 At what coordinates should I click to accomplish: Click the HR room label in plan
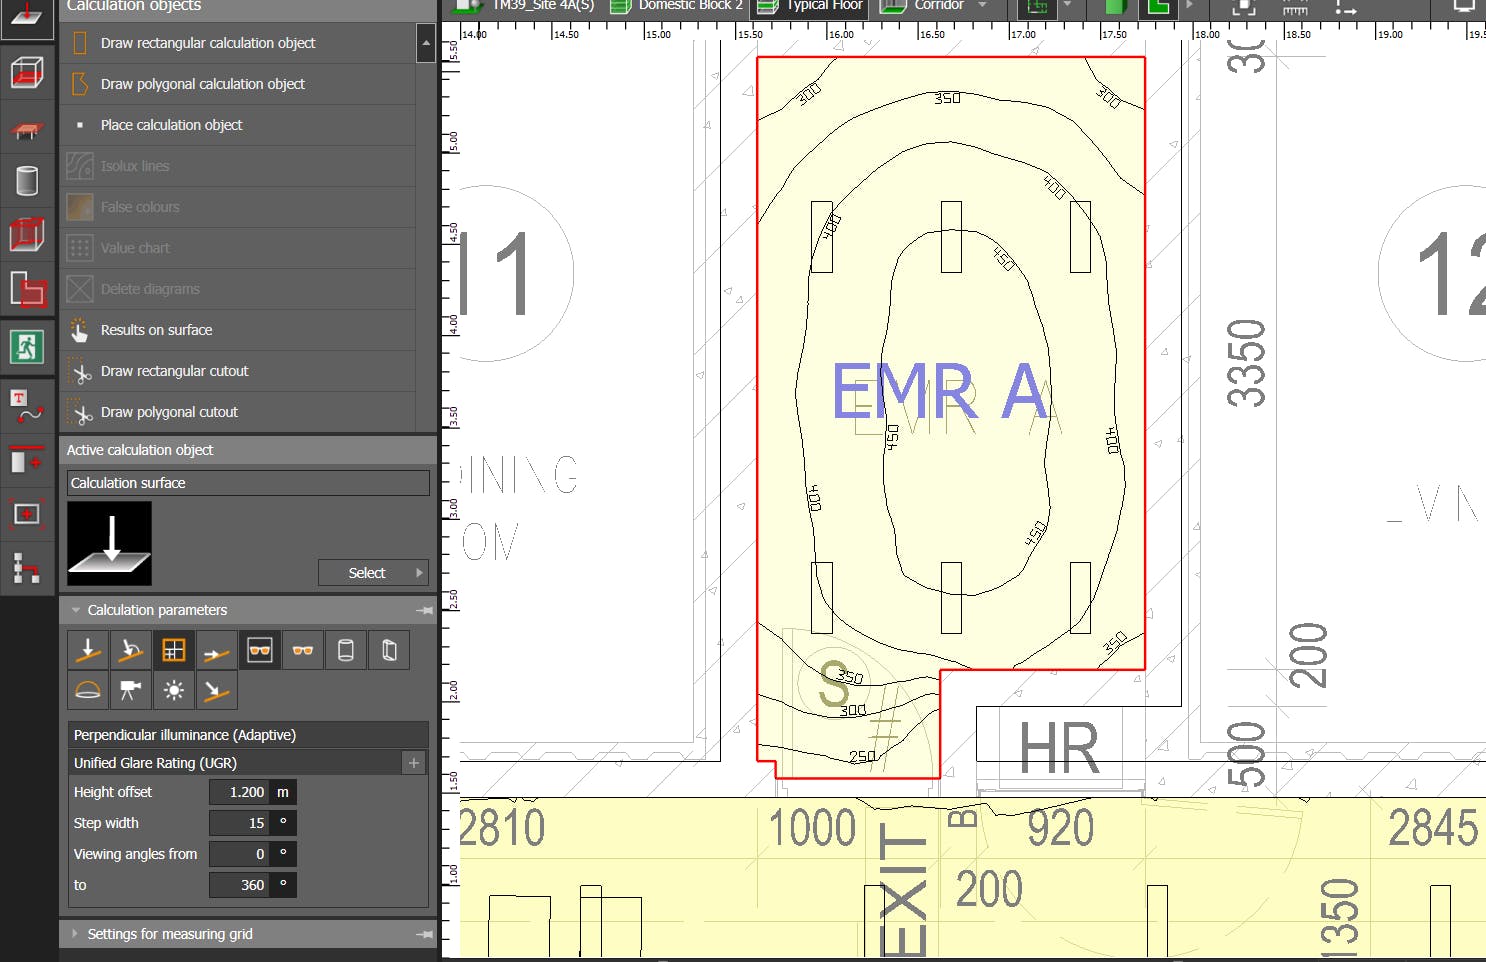click(x=1059, y=747)
